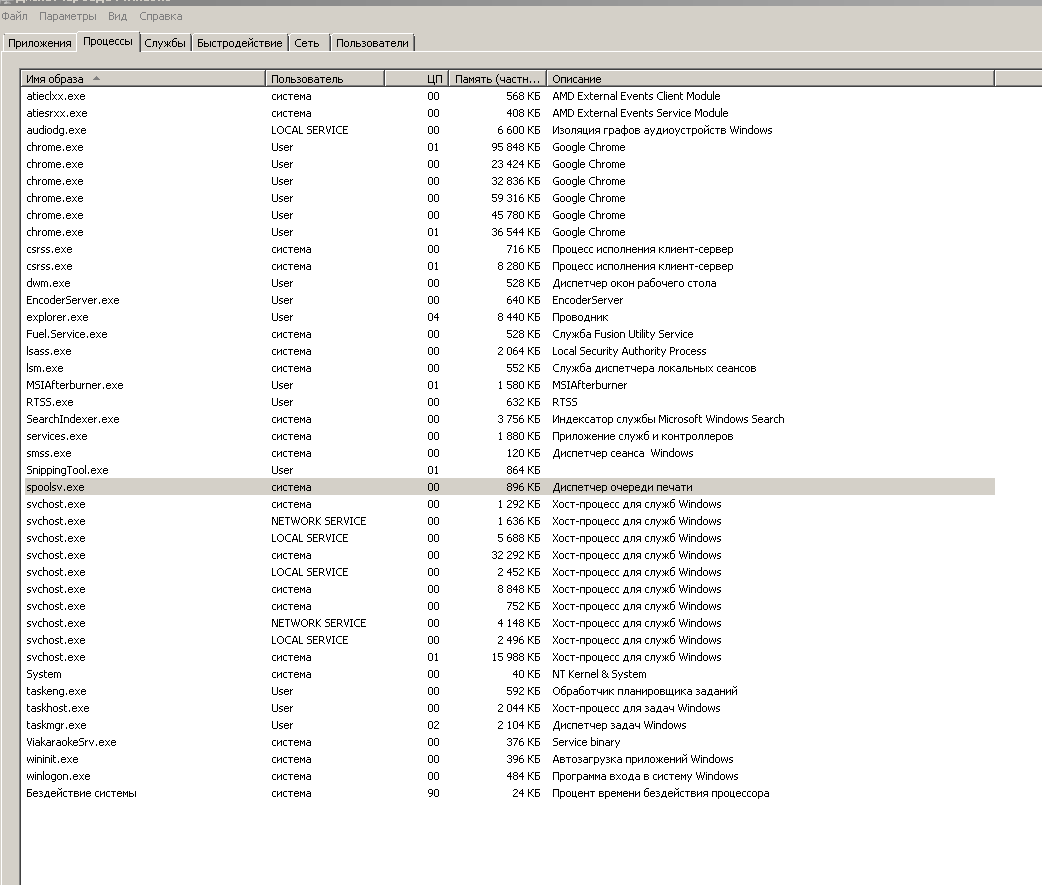Screen dimensions: 1042x885
Task: Select the ViakaraokeSrv.exe process
Action: (x=510, y=743)
